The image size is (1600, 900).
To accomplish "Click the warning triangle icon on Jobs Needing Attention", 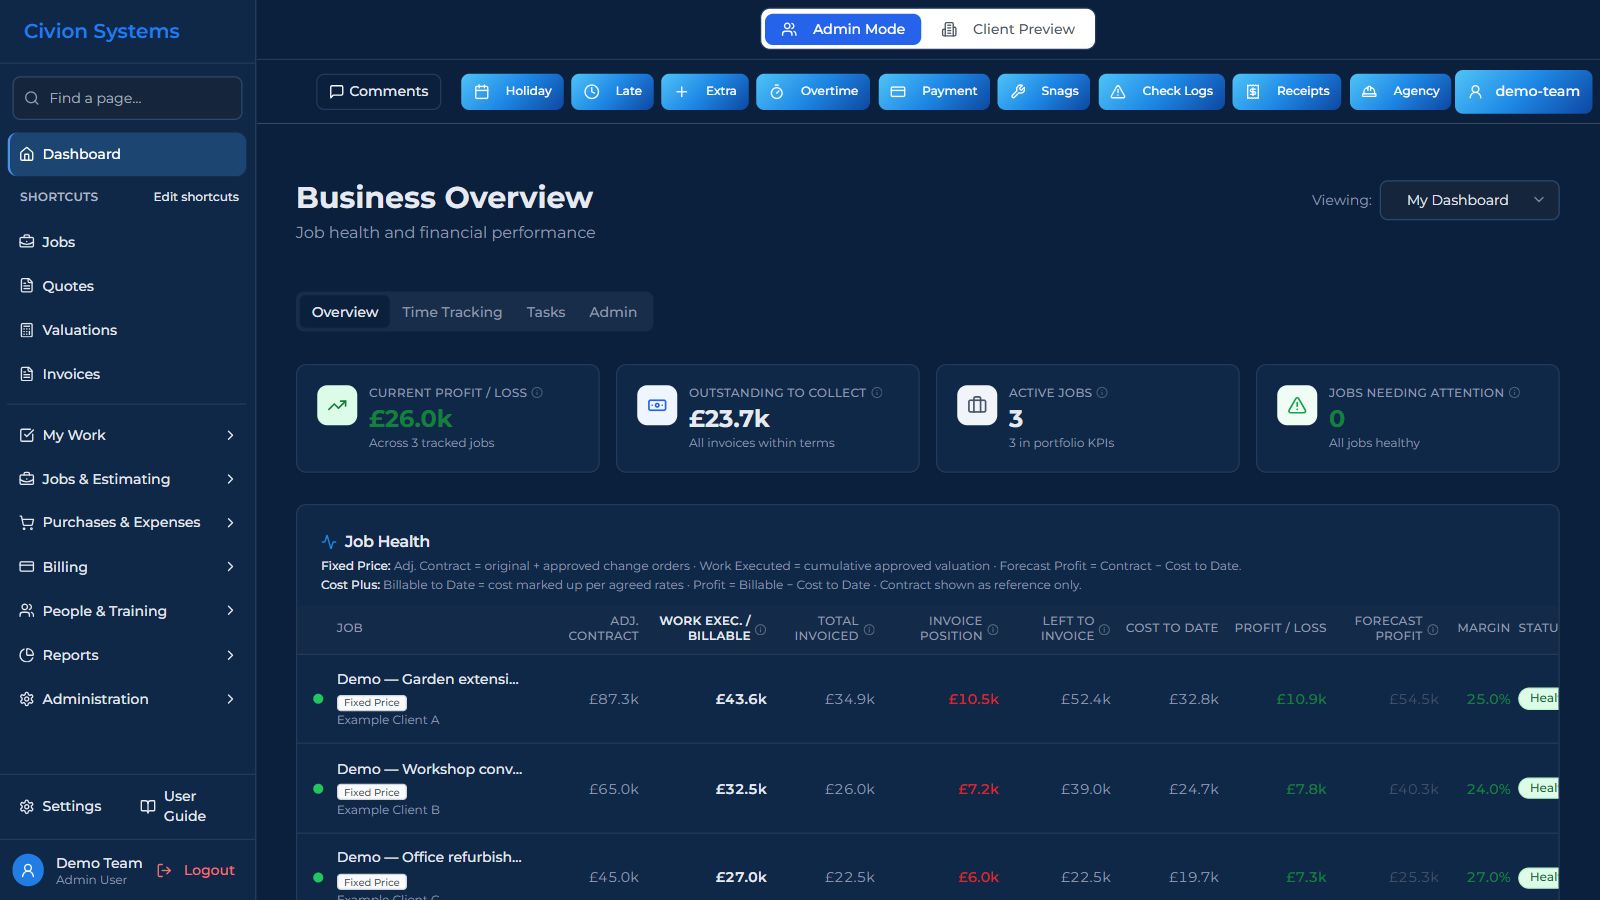I will (1297, 405).
